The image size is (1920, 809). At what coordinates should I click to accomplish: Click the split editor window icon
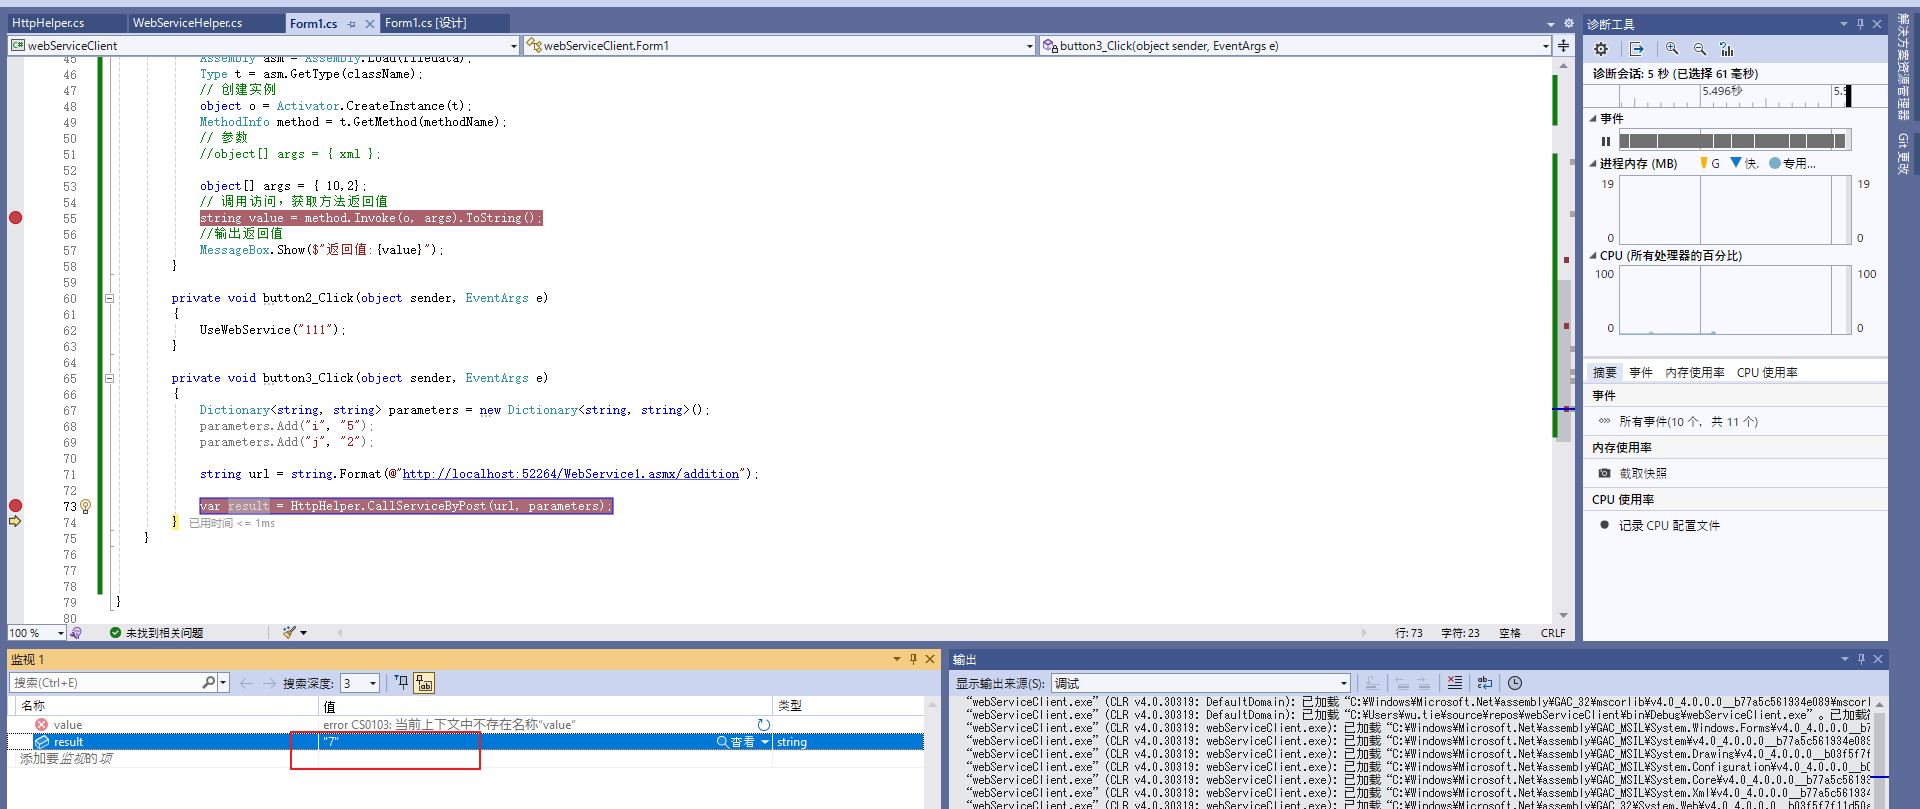(x=1563, y=46)
